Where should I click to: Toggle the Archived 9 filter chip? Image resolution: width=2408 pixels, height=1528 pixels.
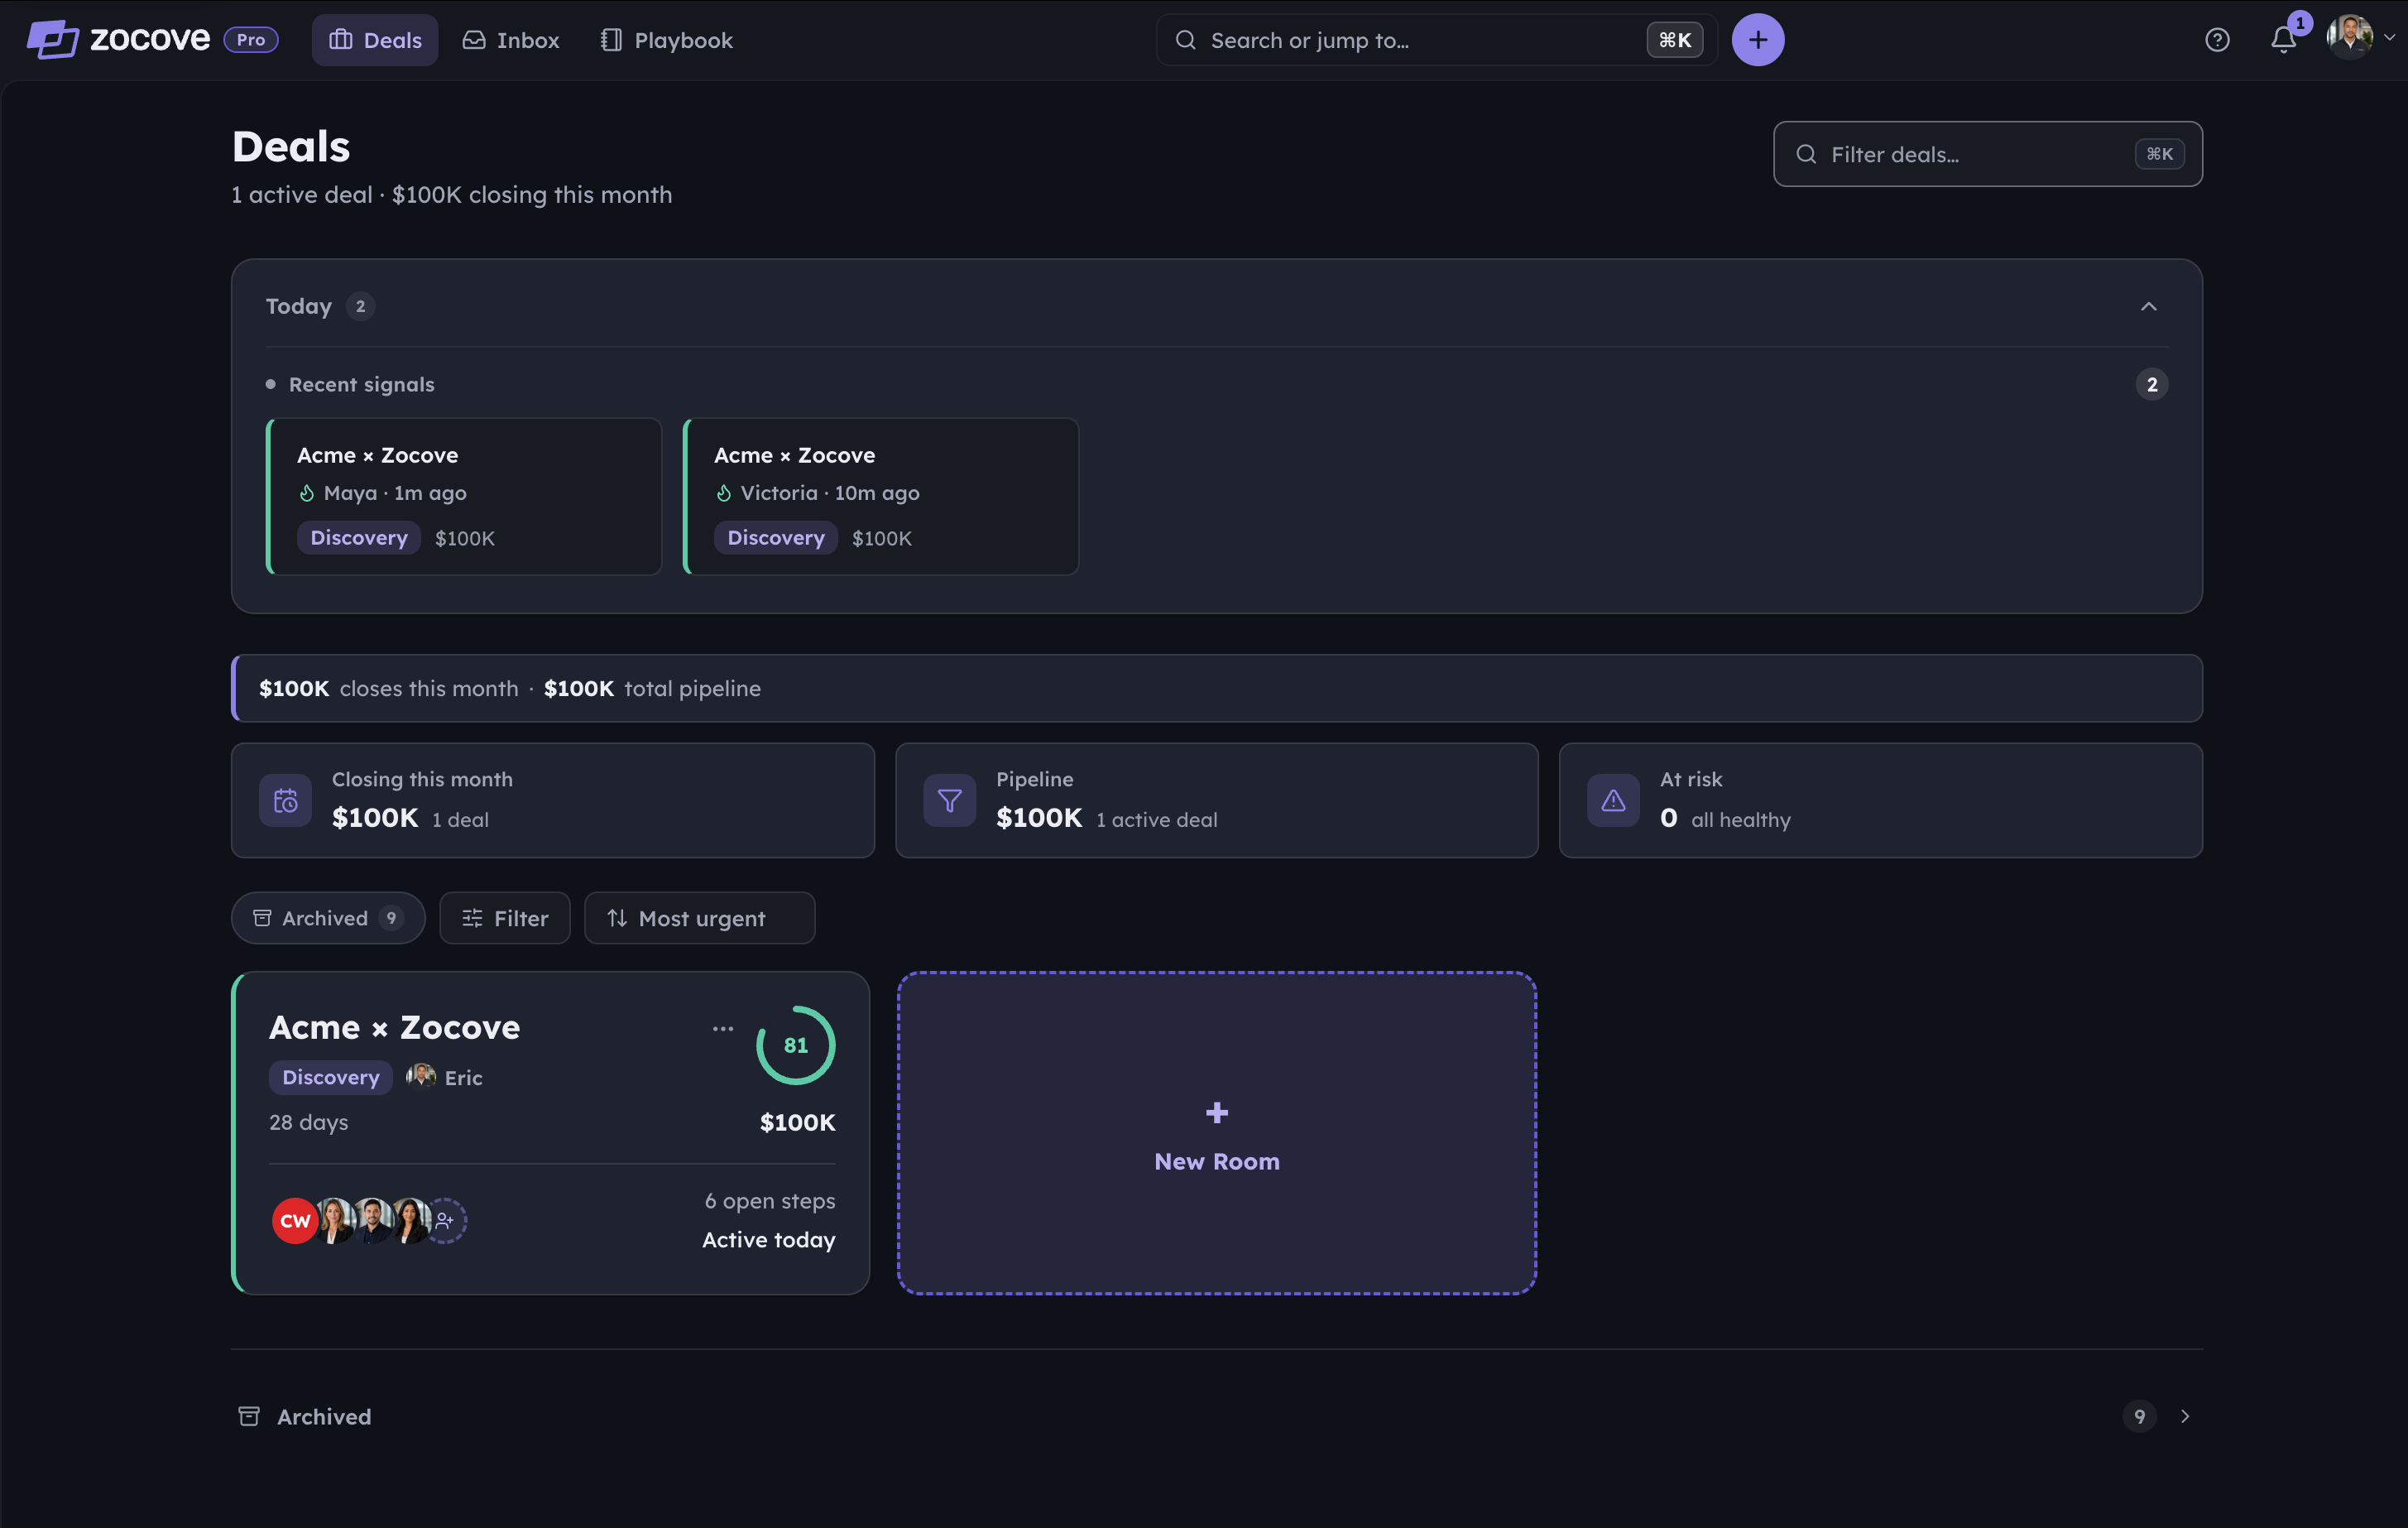point(328,918)
